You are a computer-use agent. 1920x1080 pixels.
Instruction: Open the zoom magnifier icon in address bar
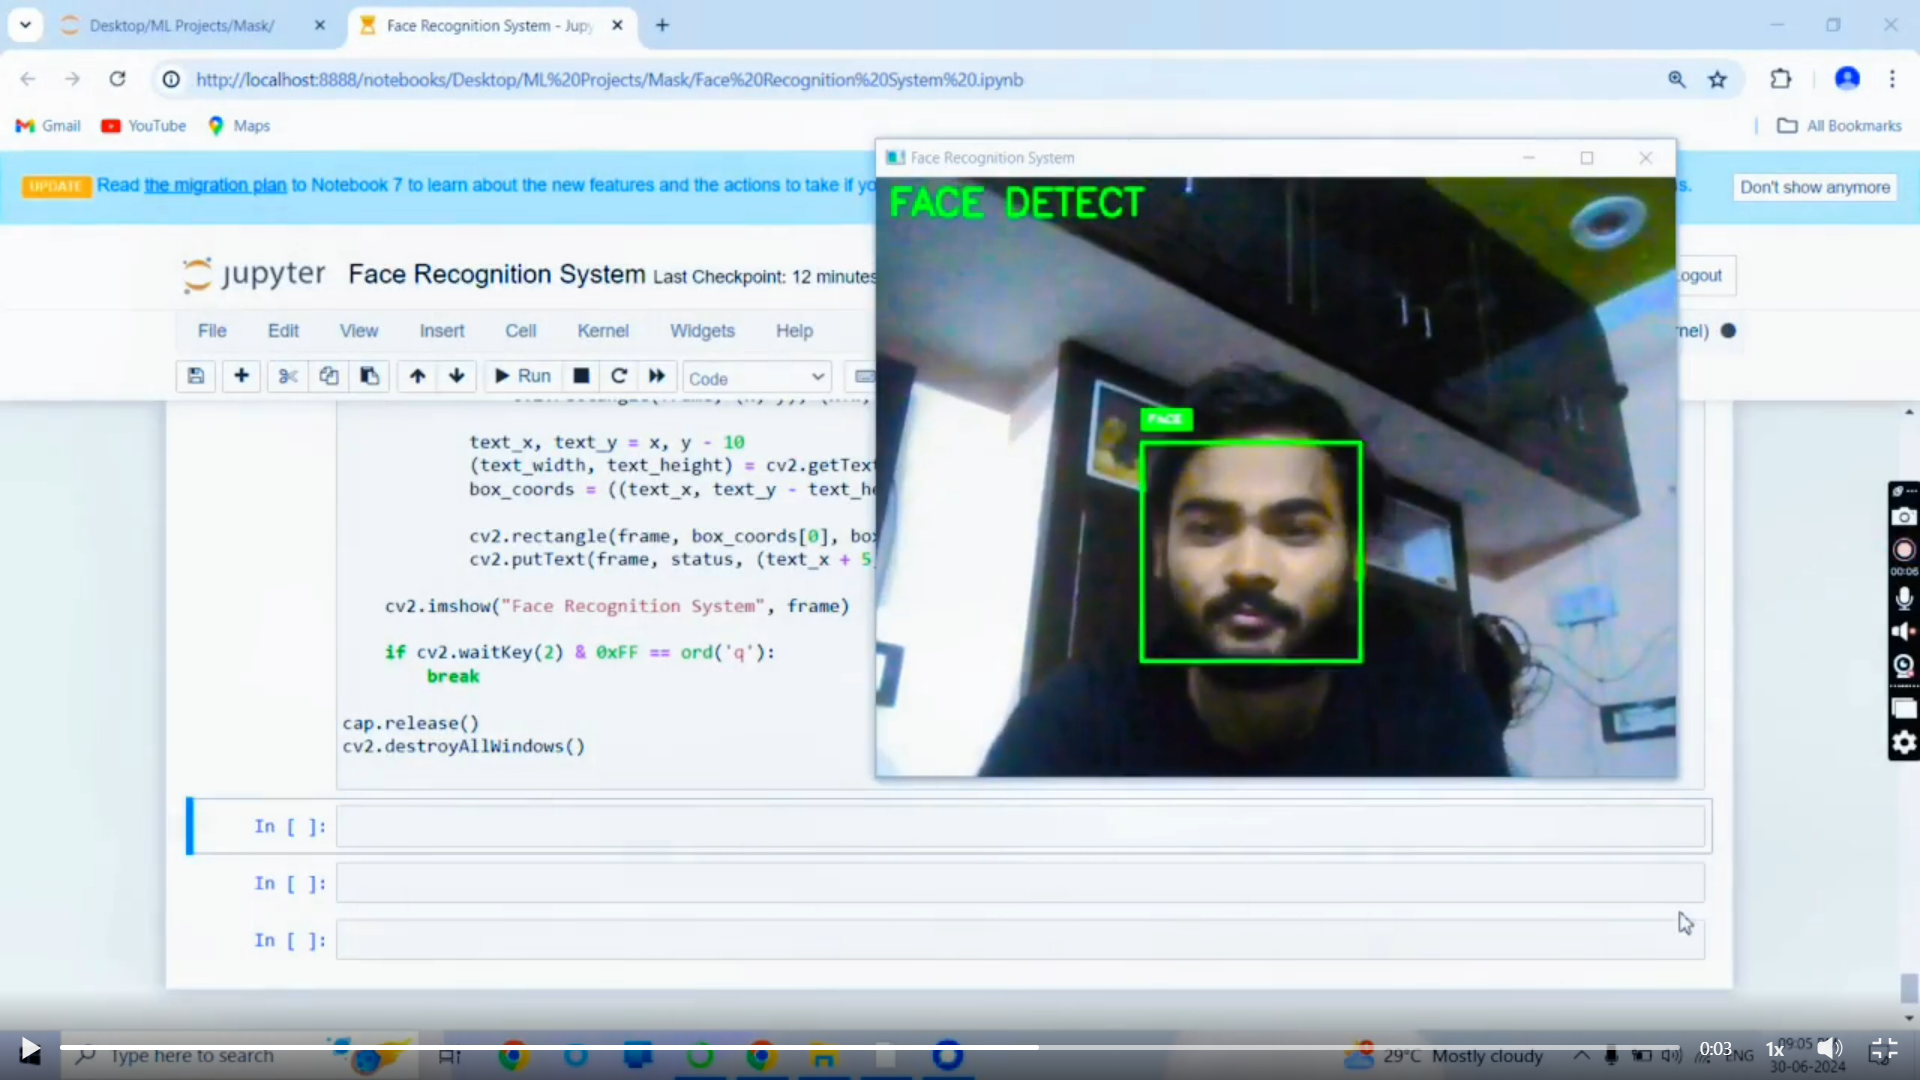(x=1677, y=79)
